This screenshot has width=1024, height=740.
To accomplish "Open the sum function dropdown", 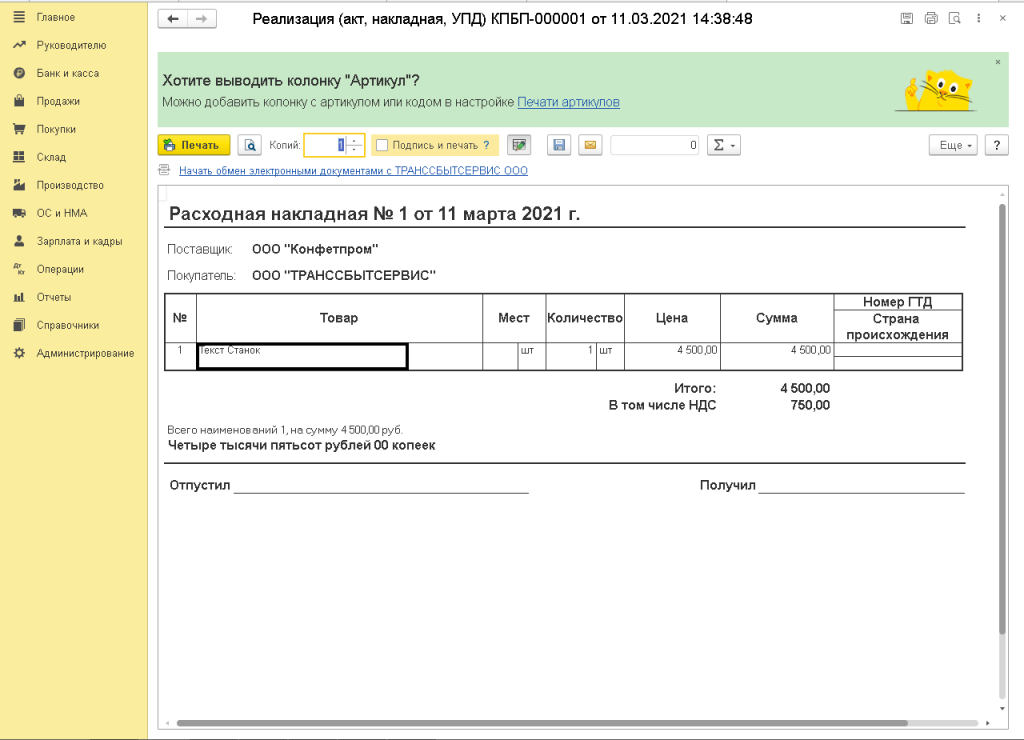I will tap(723, 145).
